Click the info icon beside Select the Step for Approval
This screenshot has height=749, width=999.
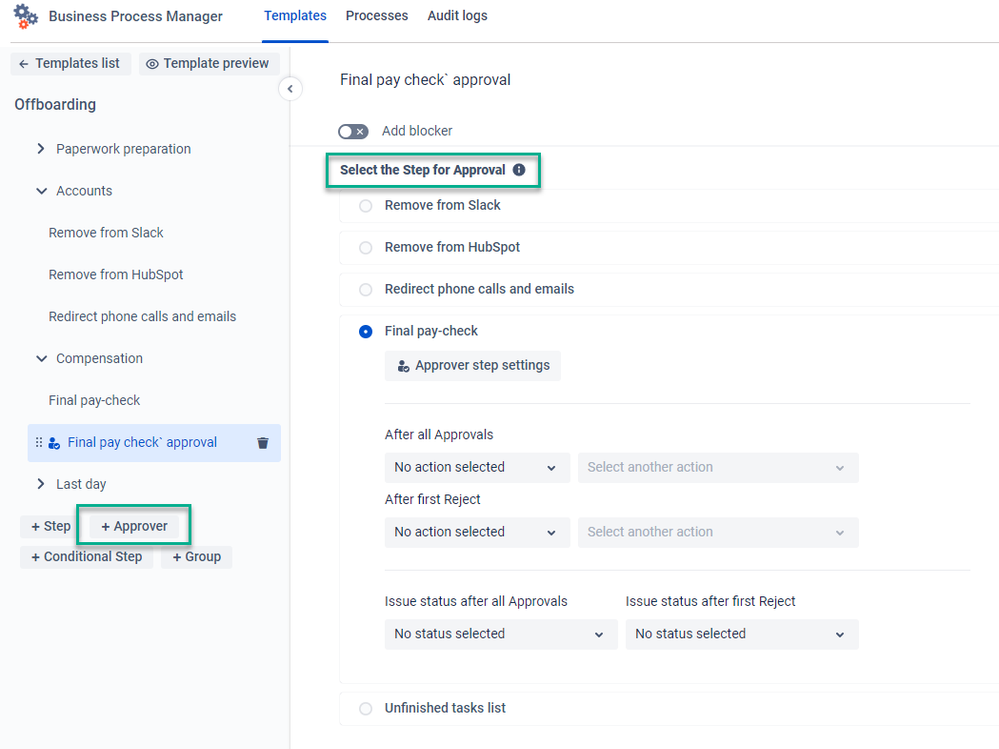519,169
